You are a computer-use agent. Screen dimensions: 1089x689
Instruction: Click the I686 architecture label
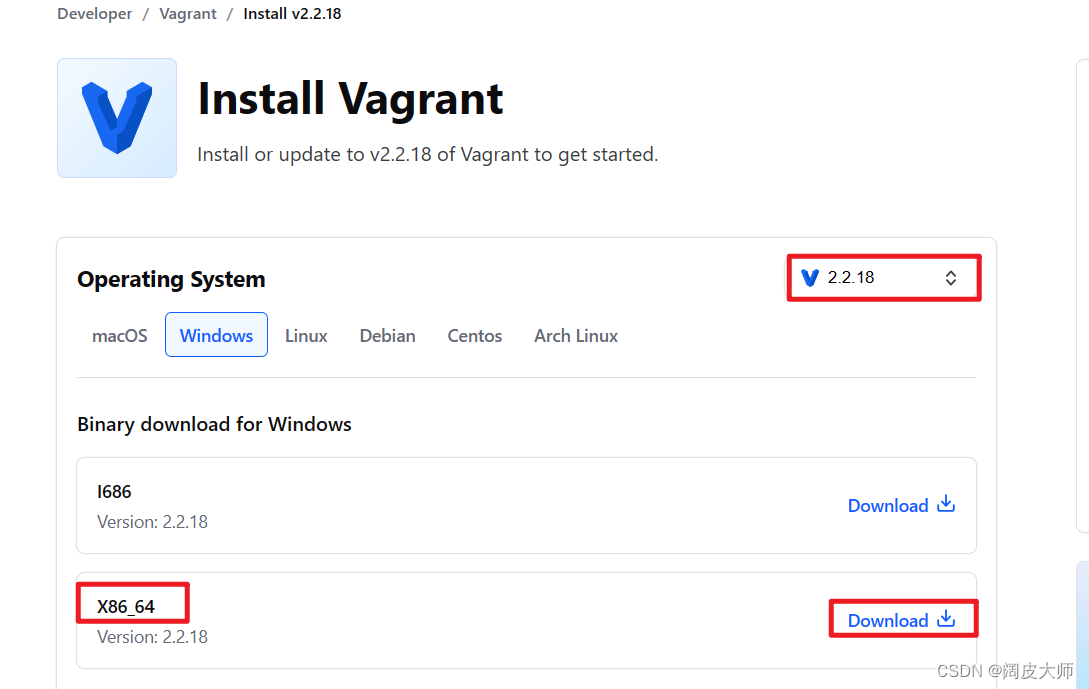tap(114, 492)
